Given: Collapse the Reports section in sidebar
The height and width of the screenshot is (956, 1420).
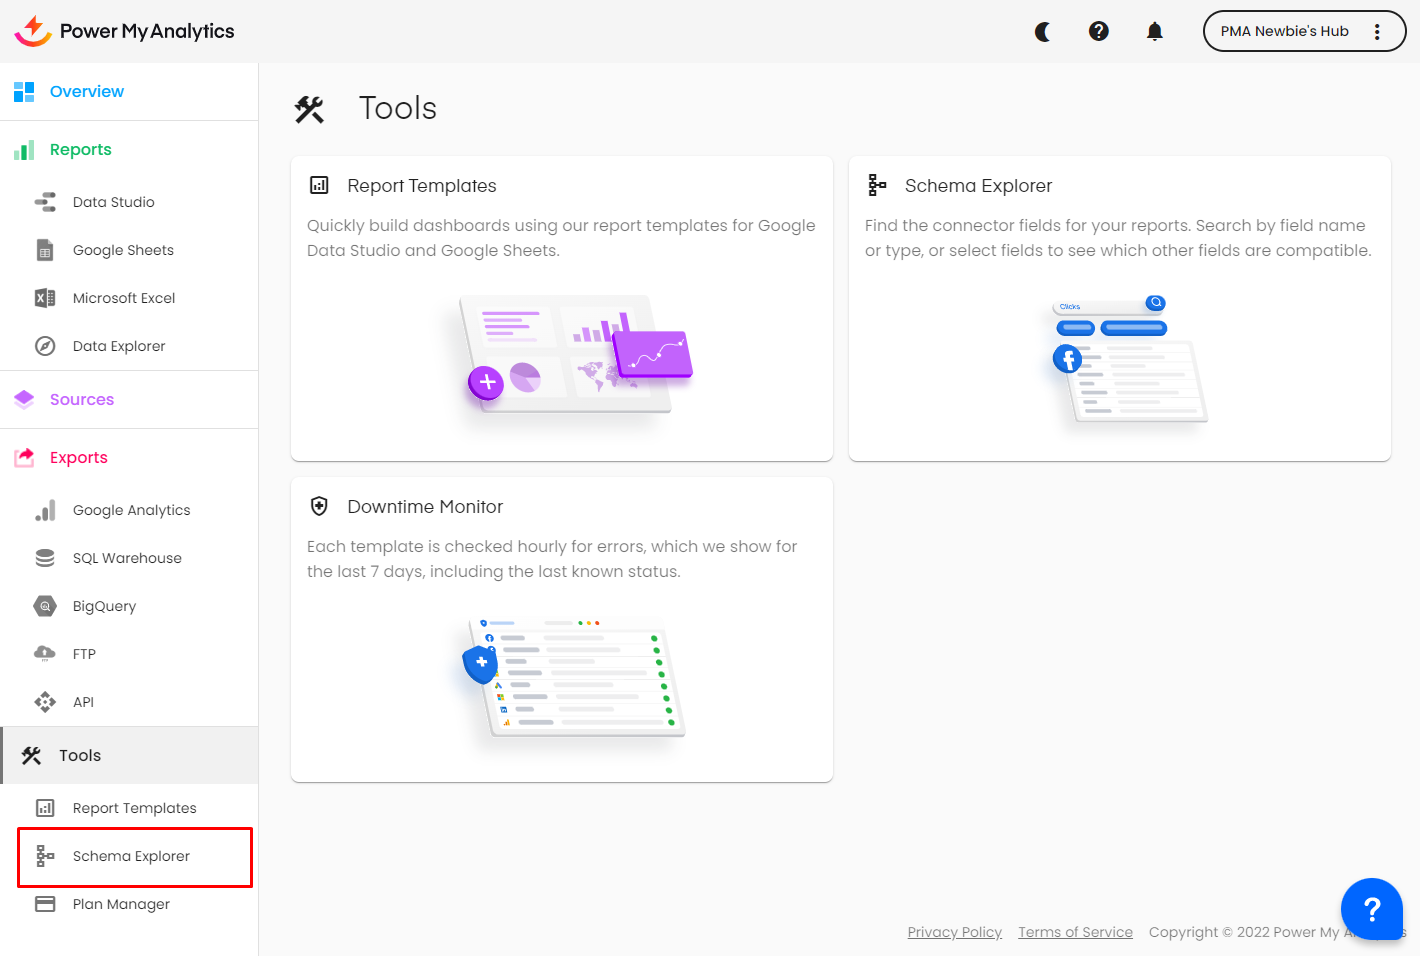Looking at the screenshot, I should [x=81, y=150].
